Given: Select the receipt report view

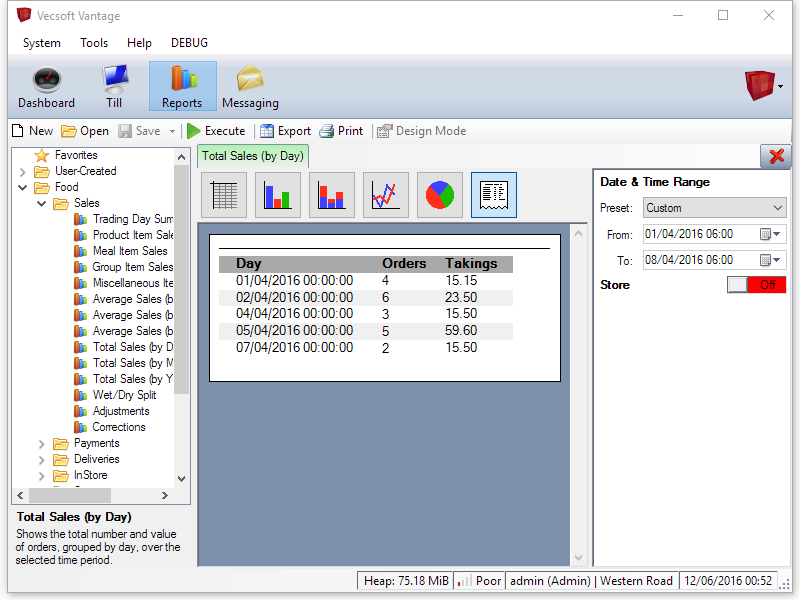Looking at the screenshot, I should (x=494, y=195).
